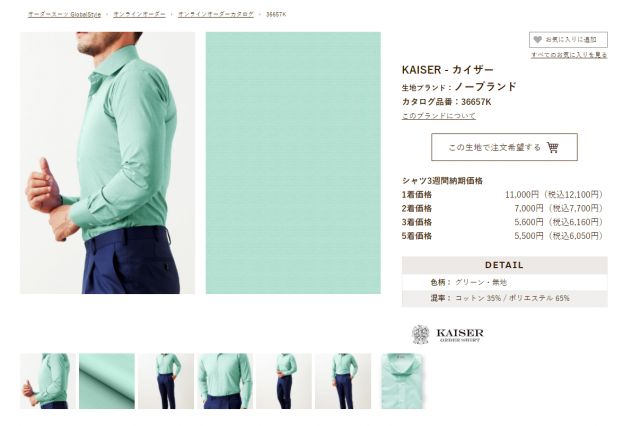Select the side-profile full-body thumbnail
This screenshot has width=640, height=426.
click(284, 381)
